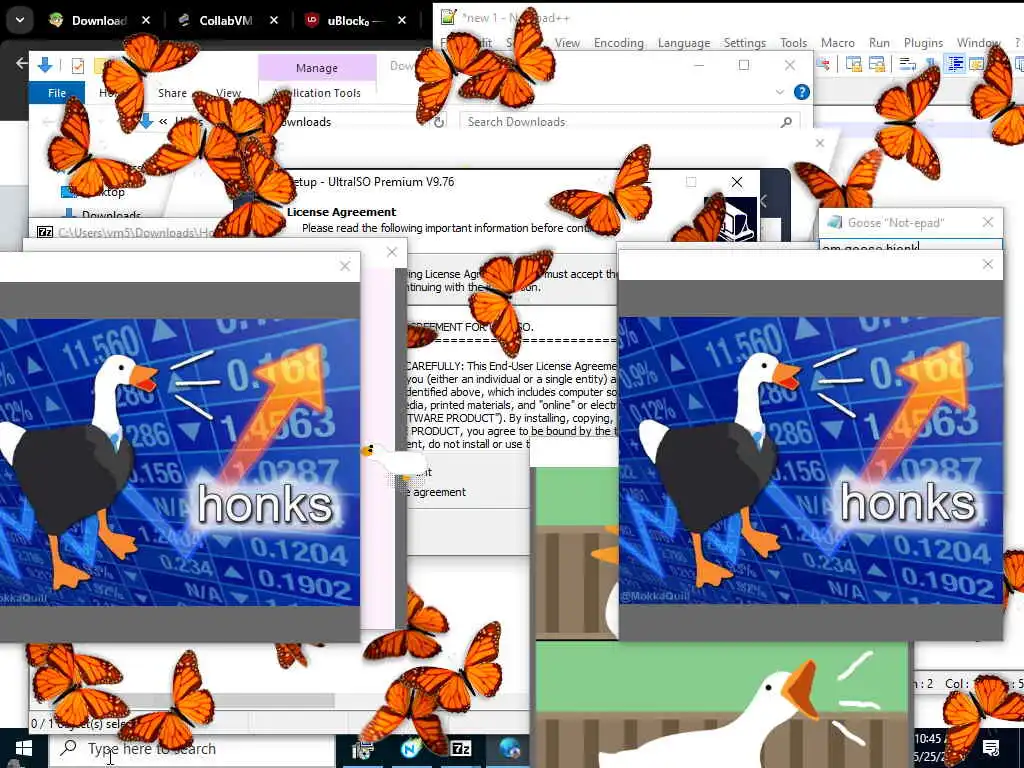The height and width of the screenshot is (768, 1024).
Task: Expand the address path double-chevron in Explorer
Action: tap(163, 121)
